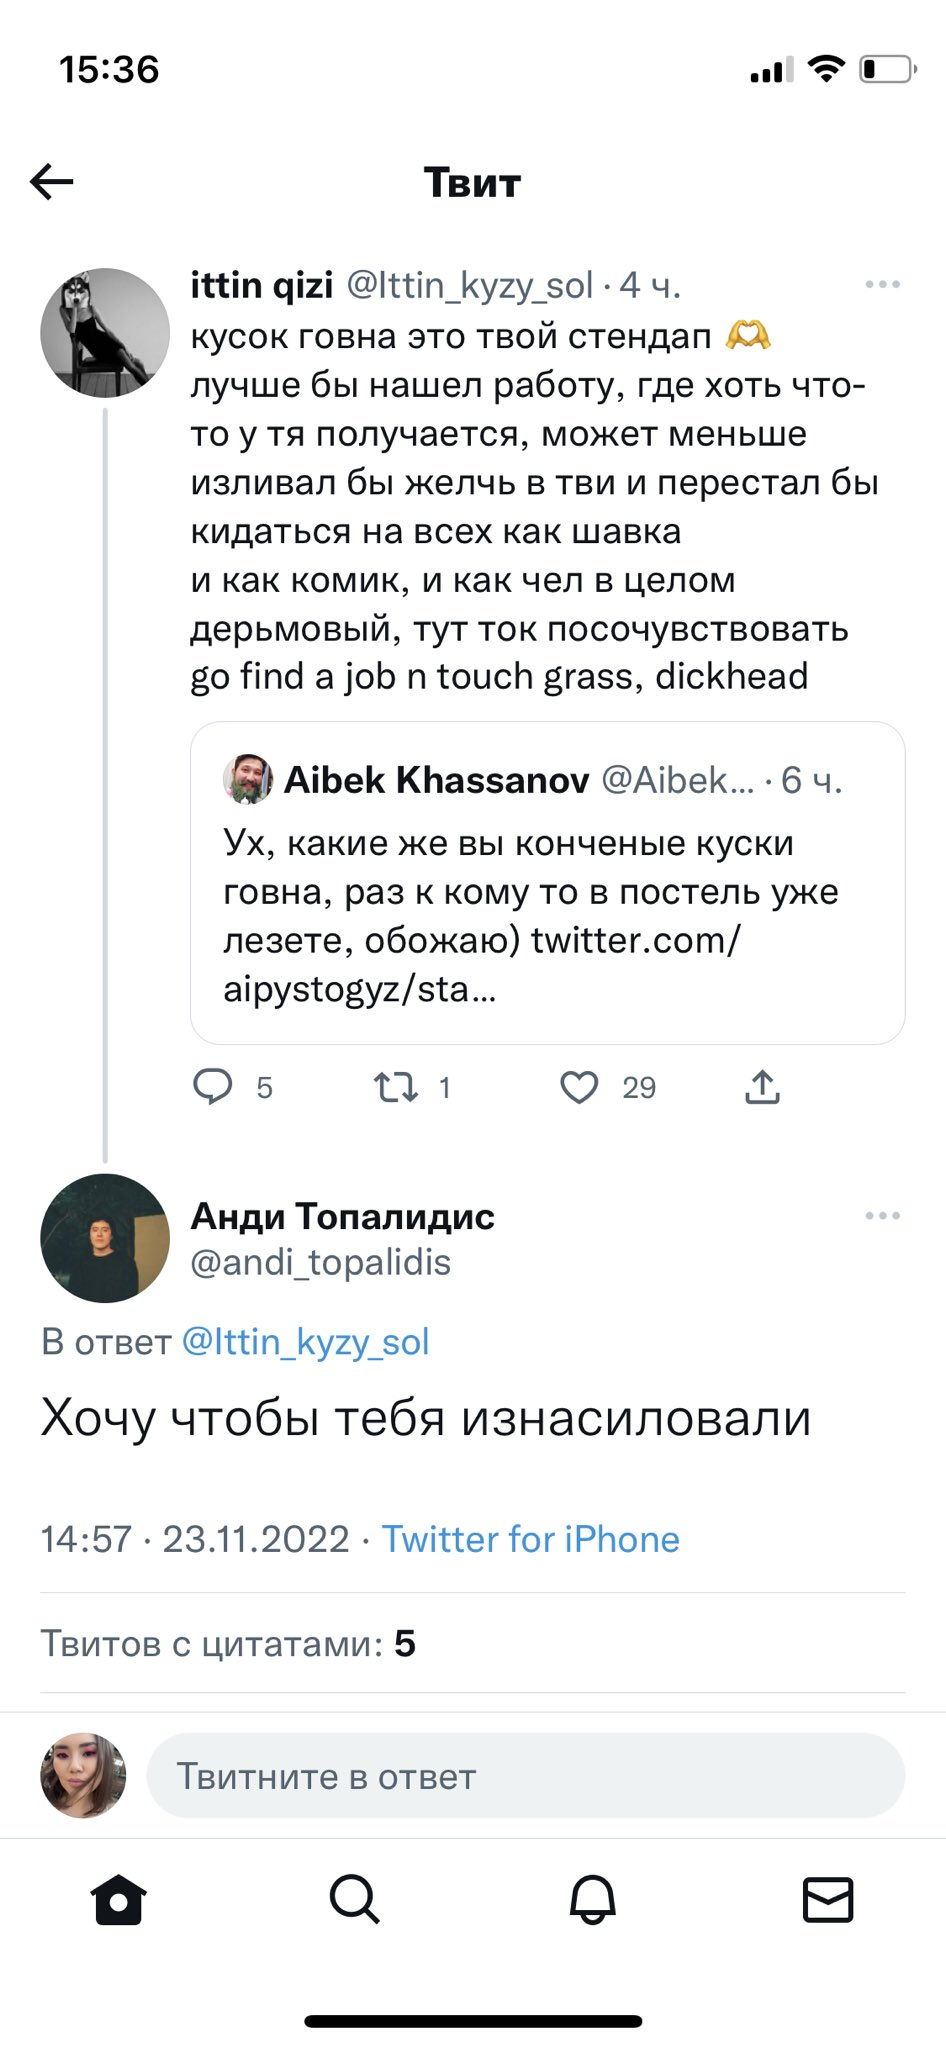The height and width of the screenshot is (2048, 946).
Task: Retweet the ittin qizi tweet
Action: click(396, 1086)
